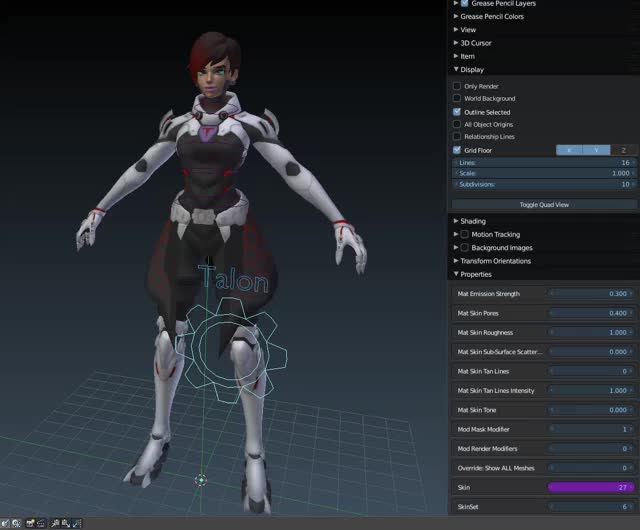The image size is (640, 530).
Task: Click the Mat Skin Tan Lines Intensity slider
Action: (x=591, y=390)
